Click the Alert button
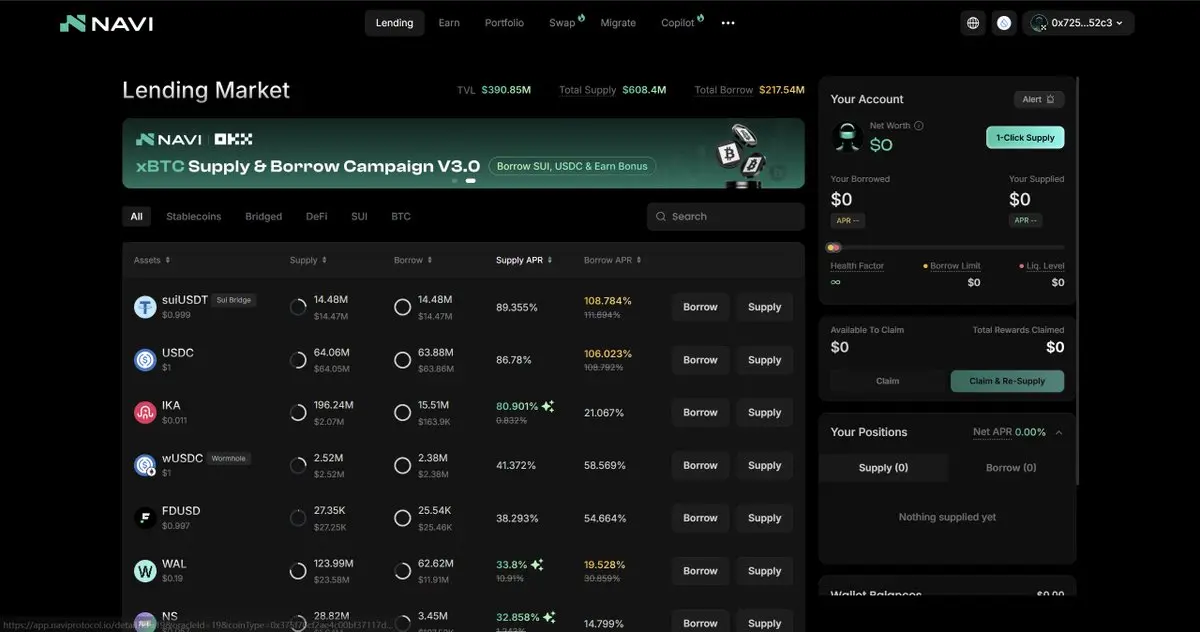This screenshot has height=632, width=1200. pyautogui.click(x=1039, y=99)
